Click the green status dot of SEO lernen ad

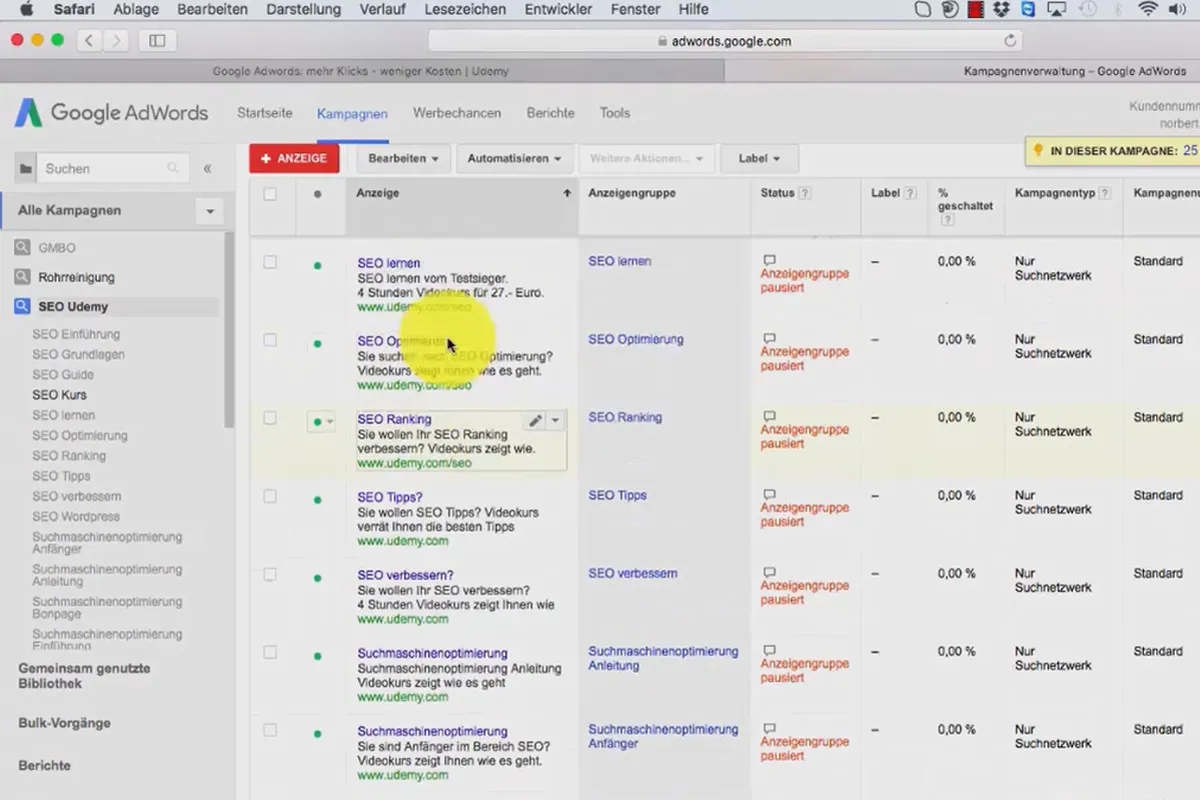click(x=317, y=265)
